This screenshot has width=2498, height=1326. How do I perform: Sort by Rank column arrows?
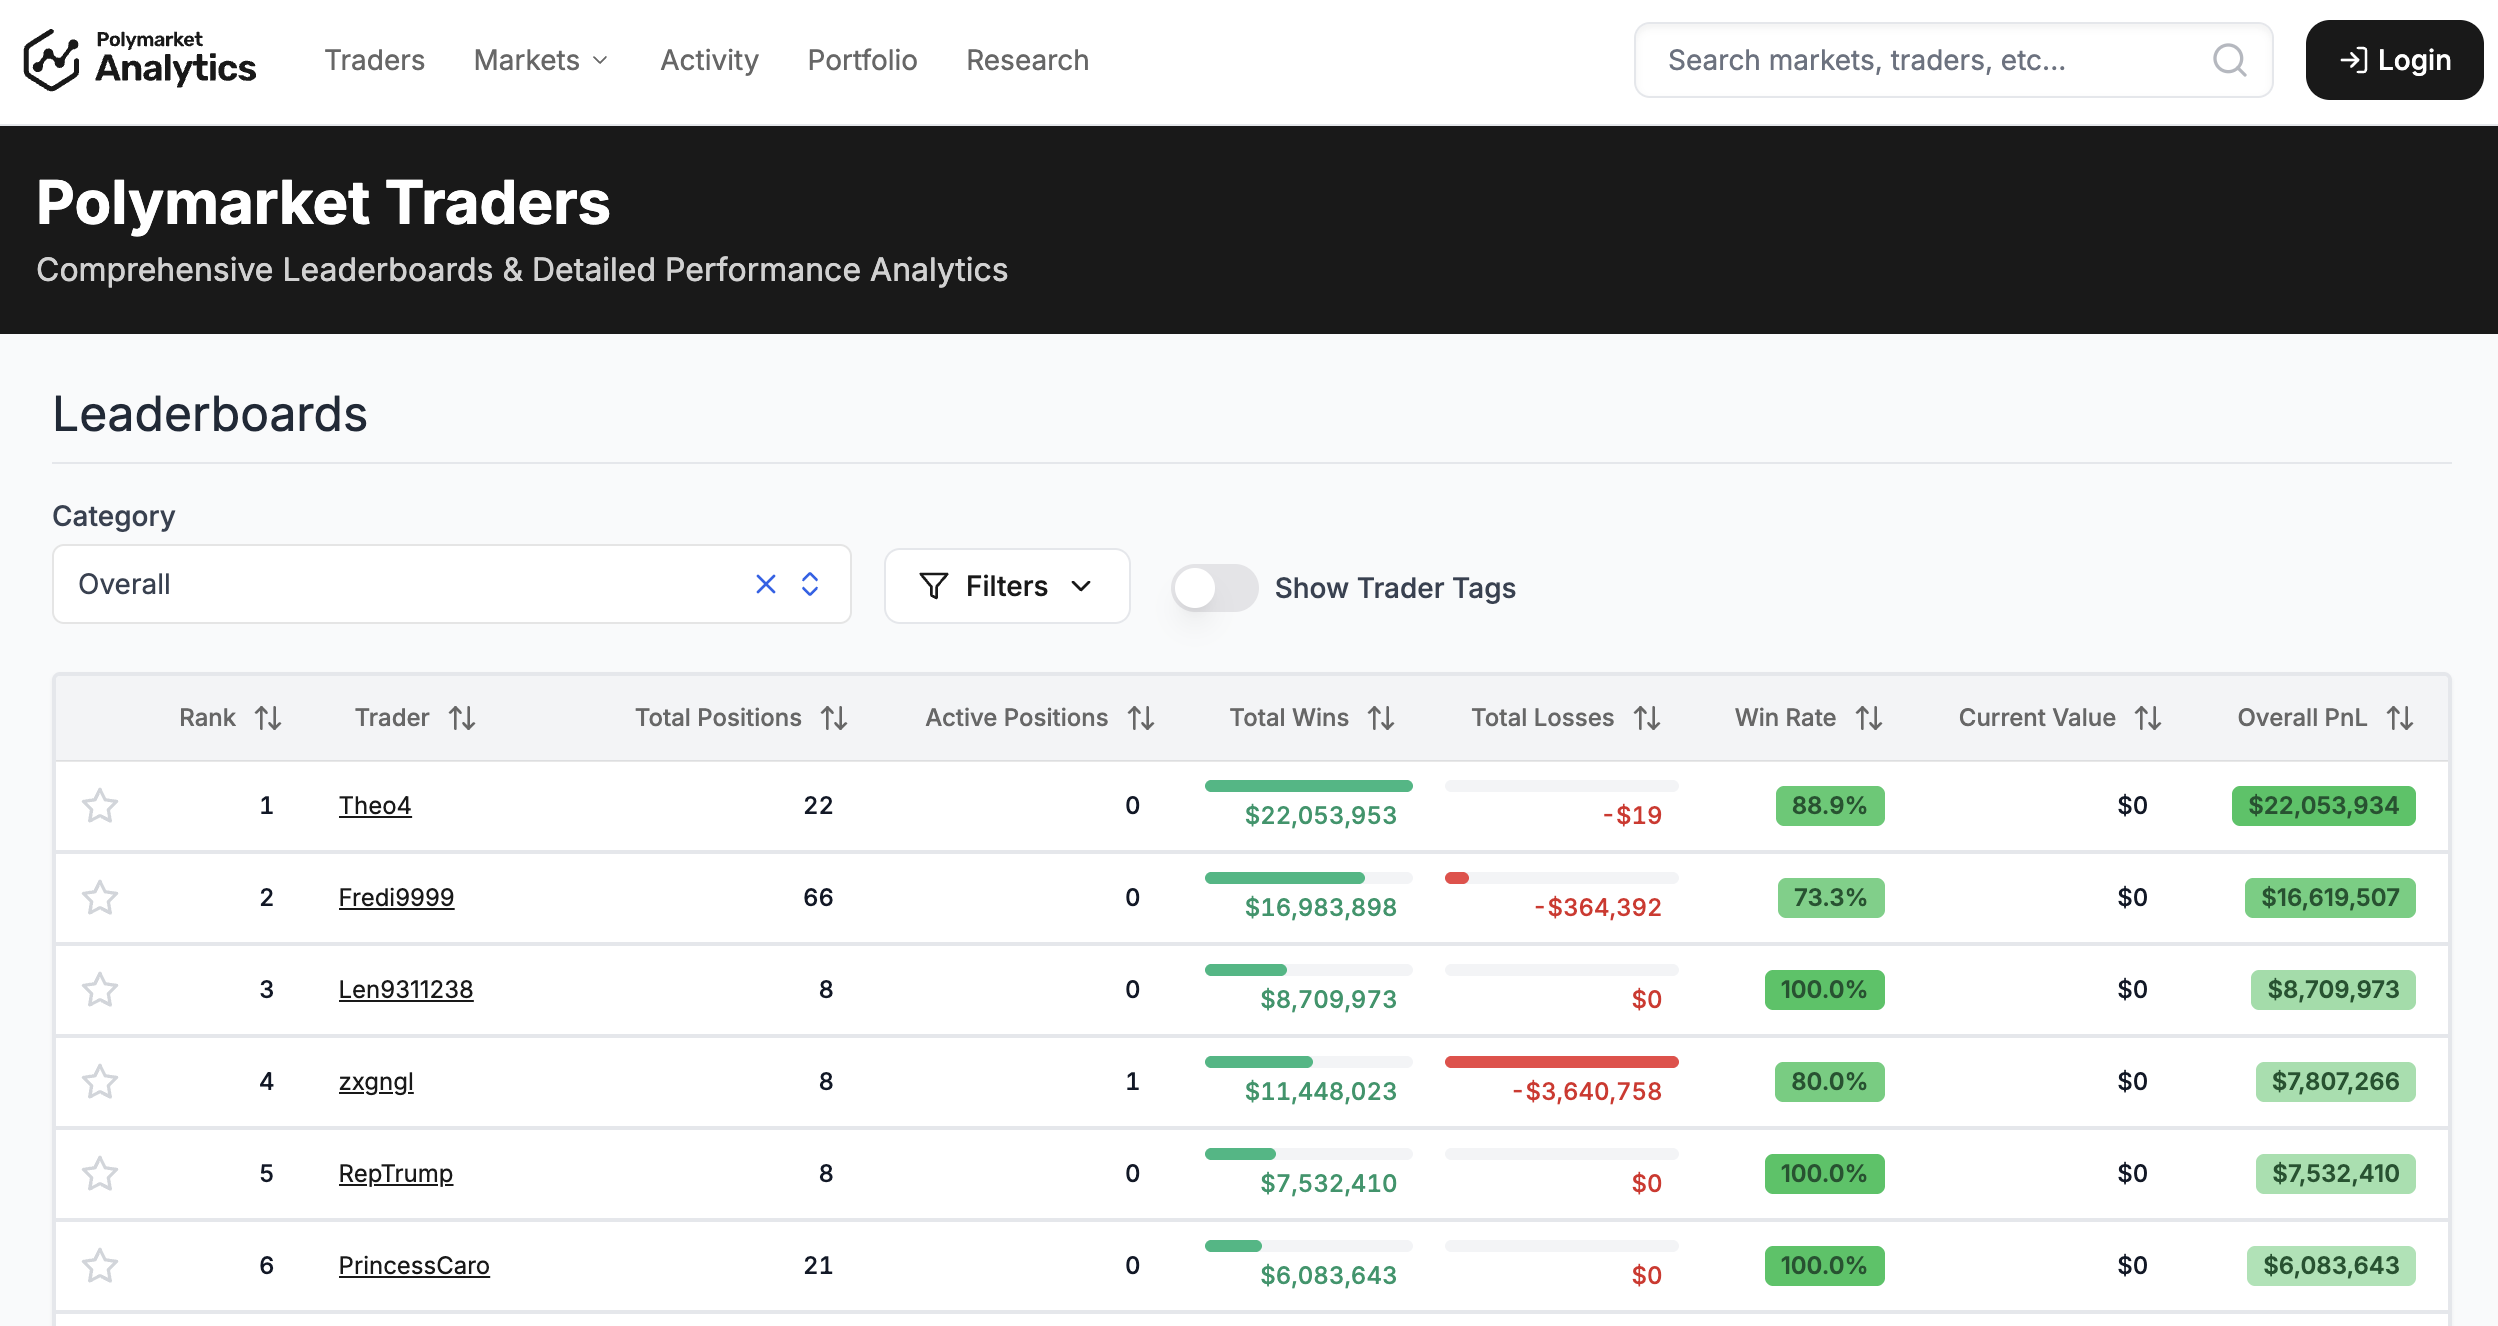(268, 718)
